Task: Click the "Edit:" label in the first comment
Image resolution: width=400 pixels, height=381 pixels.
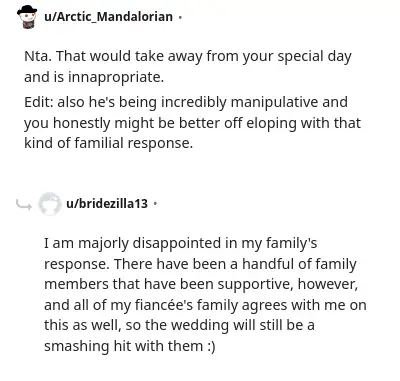Action: pyautogui.click(x=39, y=102)
